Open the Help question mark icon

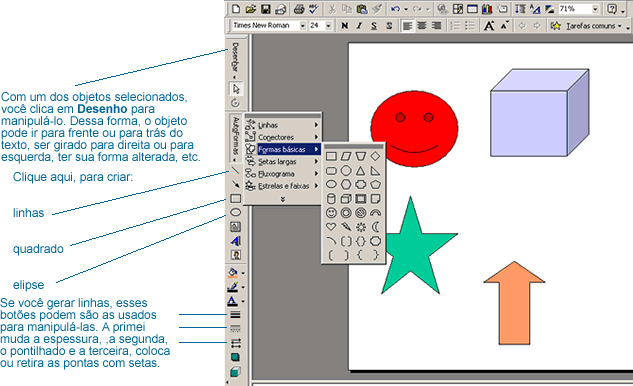612,8
